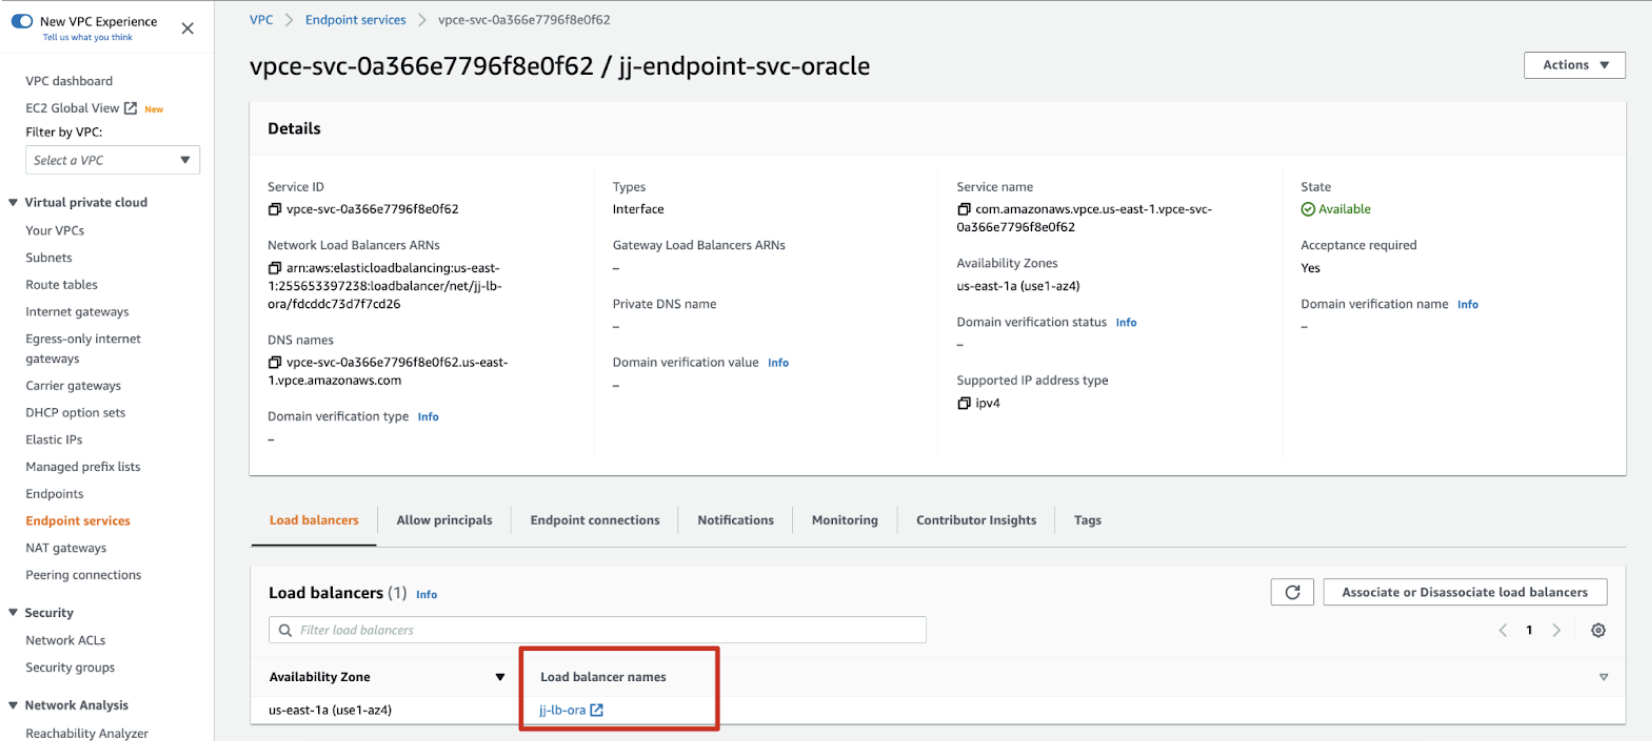Click page number 1 in pagination
Image resolution: width=1652 pixels, height=756 pixels.
[1529, 630]
